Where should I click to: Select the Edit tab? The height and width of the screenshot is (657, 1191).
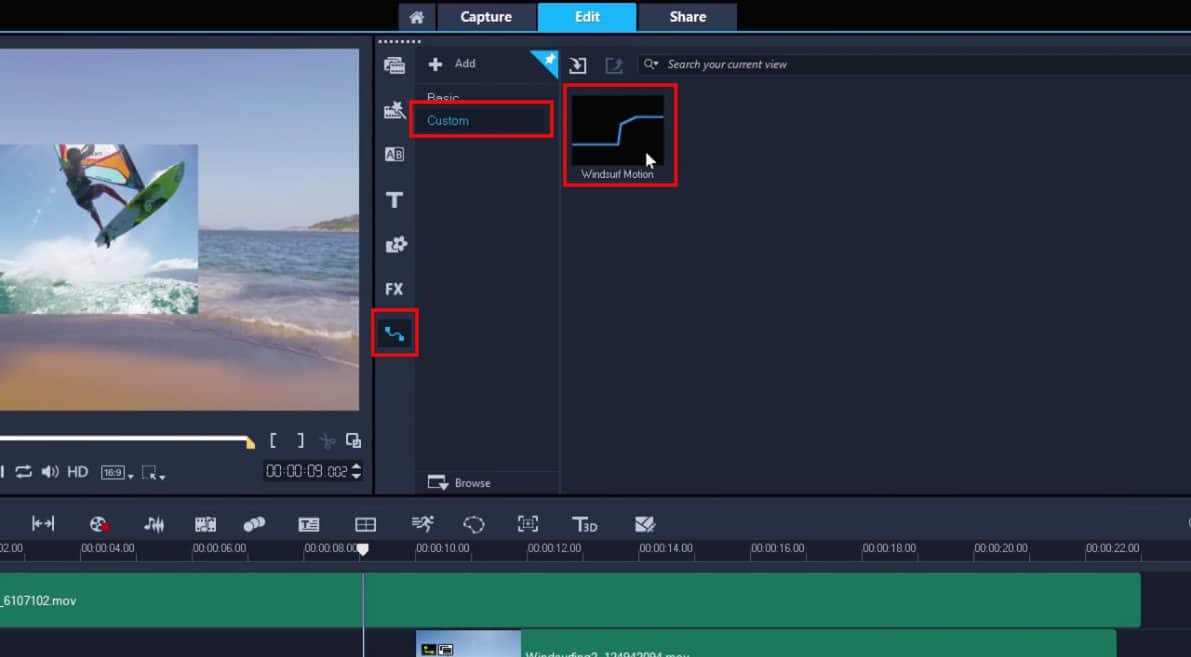587,17
